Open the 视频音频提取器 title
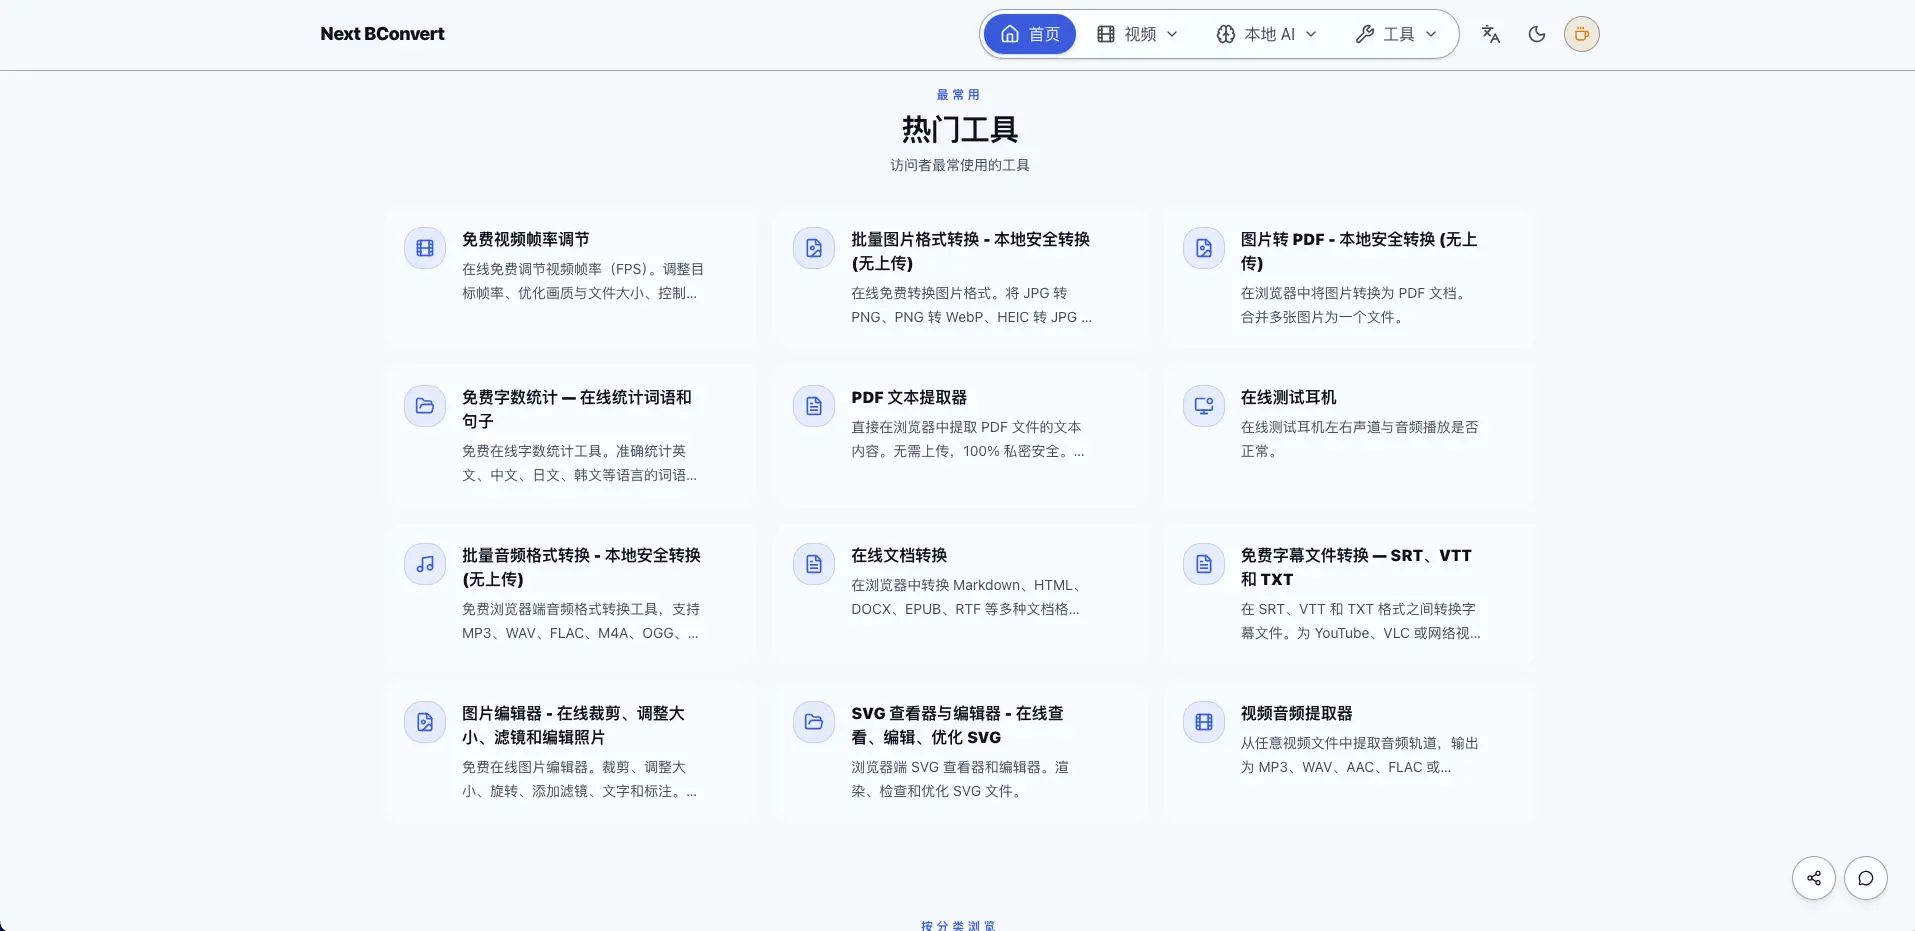The image size is (1915, 931). coord(1296,713)
